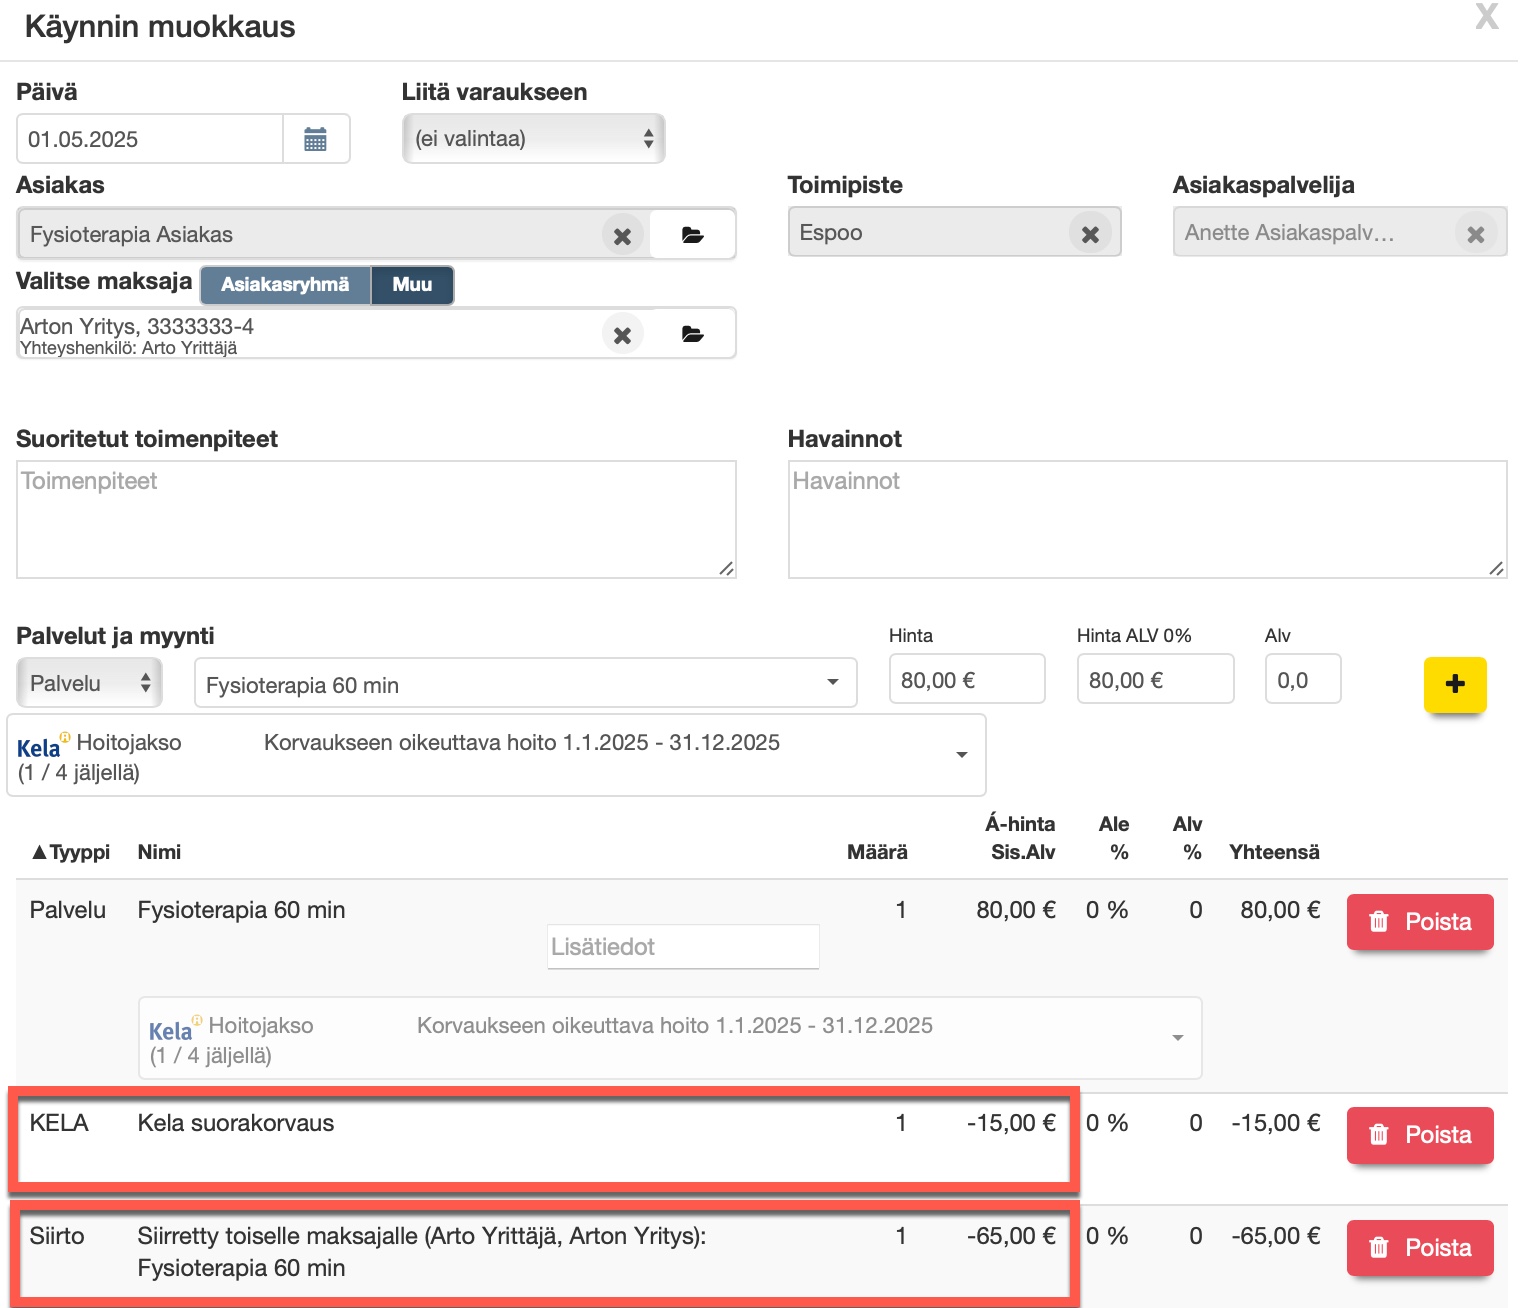1528x1308 pixels.
Task: Clear the Anette Asiakaspalvelija selection
Action: pos(1475,234)
